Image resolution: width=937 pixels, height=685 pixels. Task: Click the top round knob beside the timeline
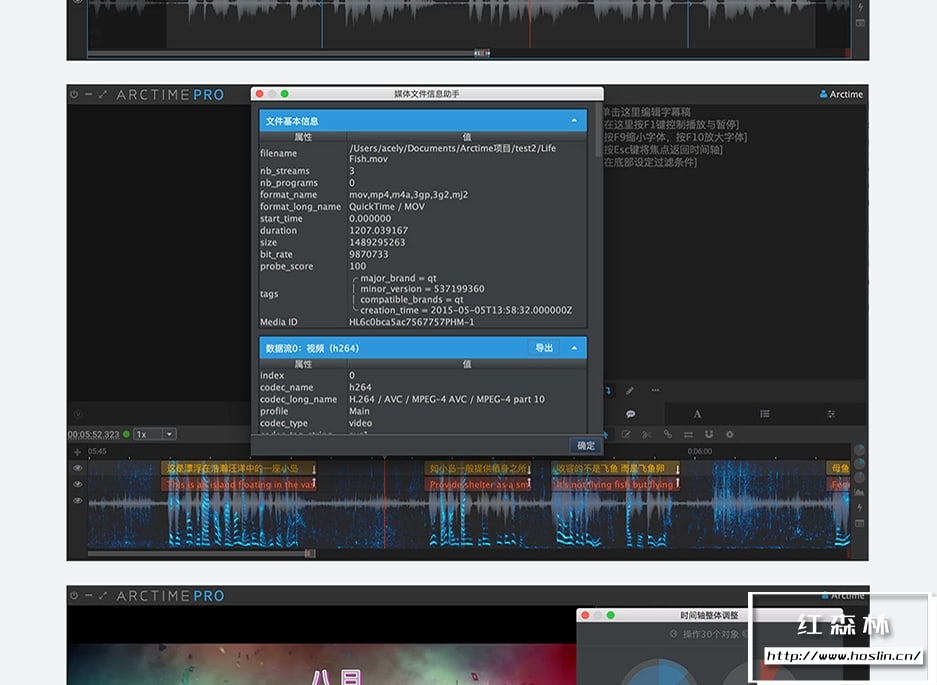(x=859, y=450)
